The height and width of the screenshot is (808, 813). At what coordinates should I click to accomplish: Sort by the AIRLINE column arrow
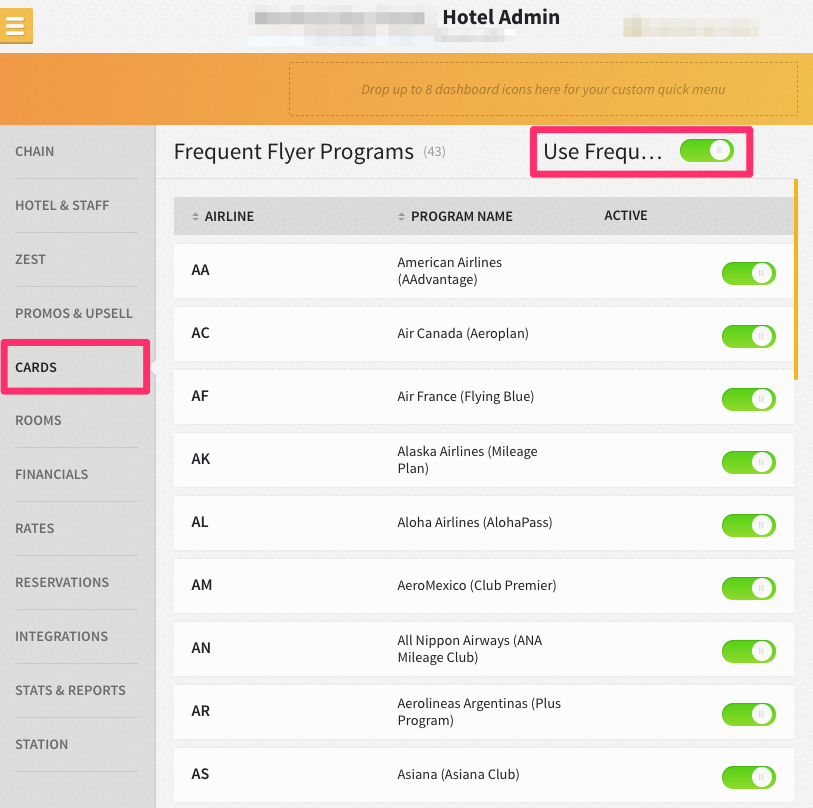[x=195, y=216]
